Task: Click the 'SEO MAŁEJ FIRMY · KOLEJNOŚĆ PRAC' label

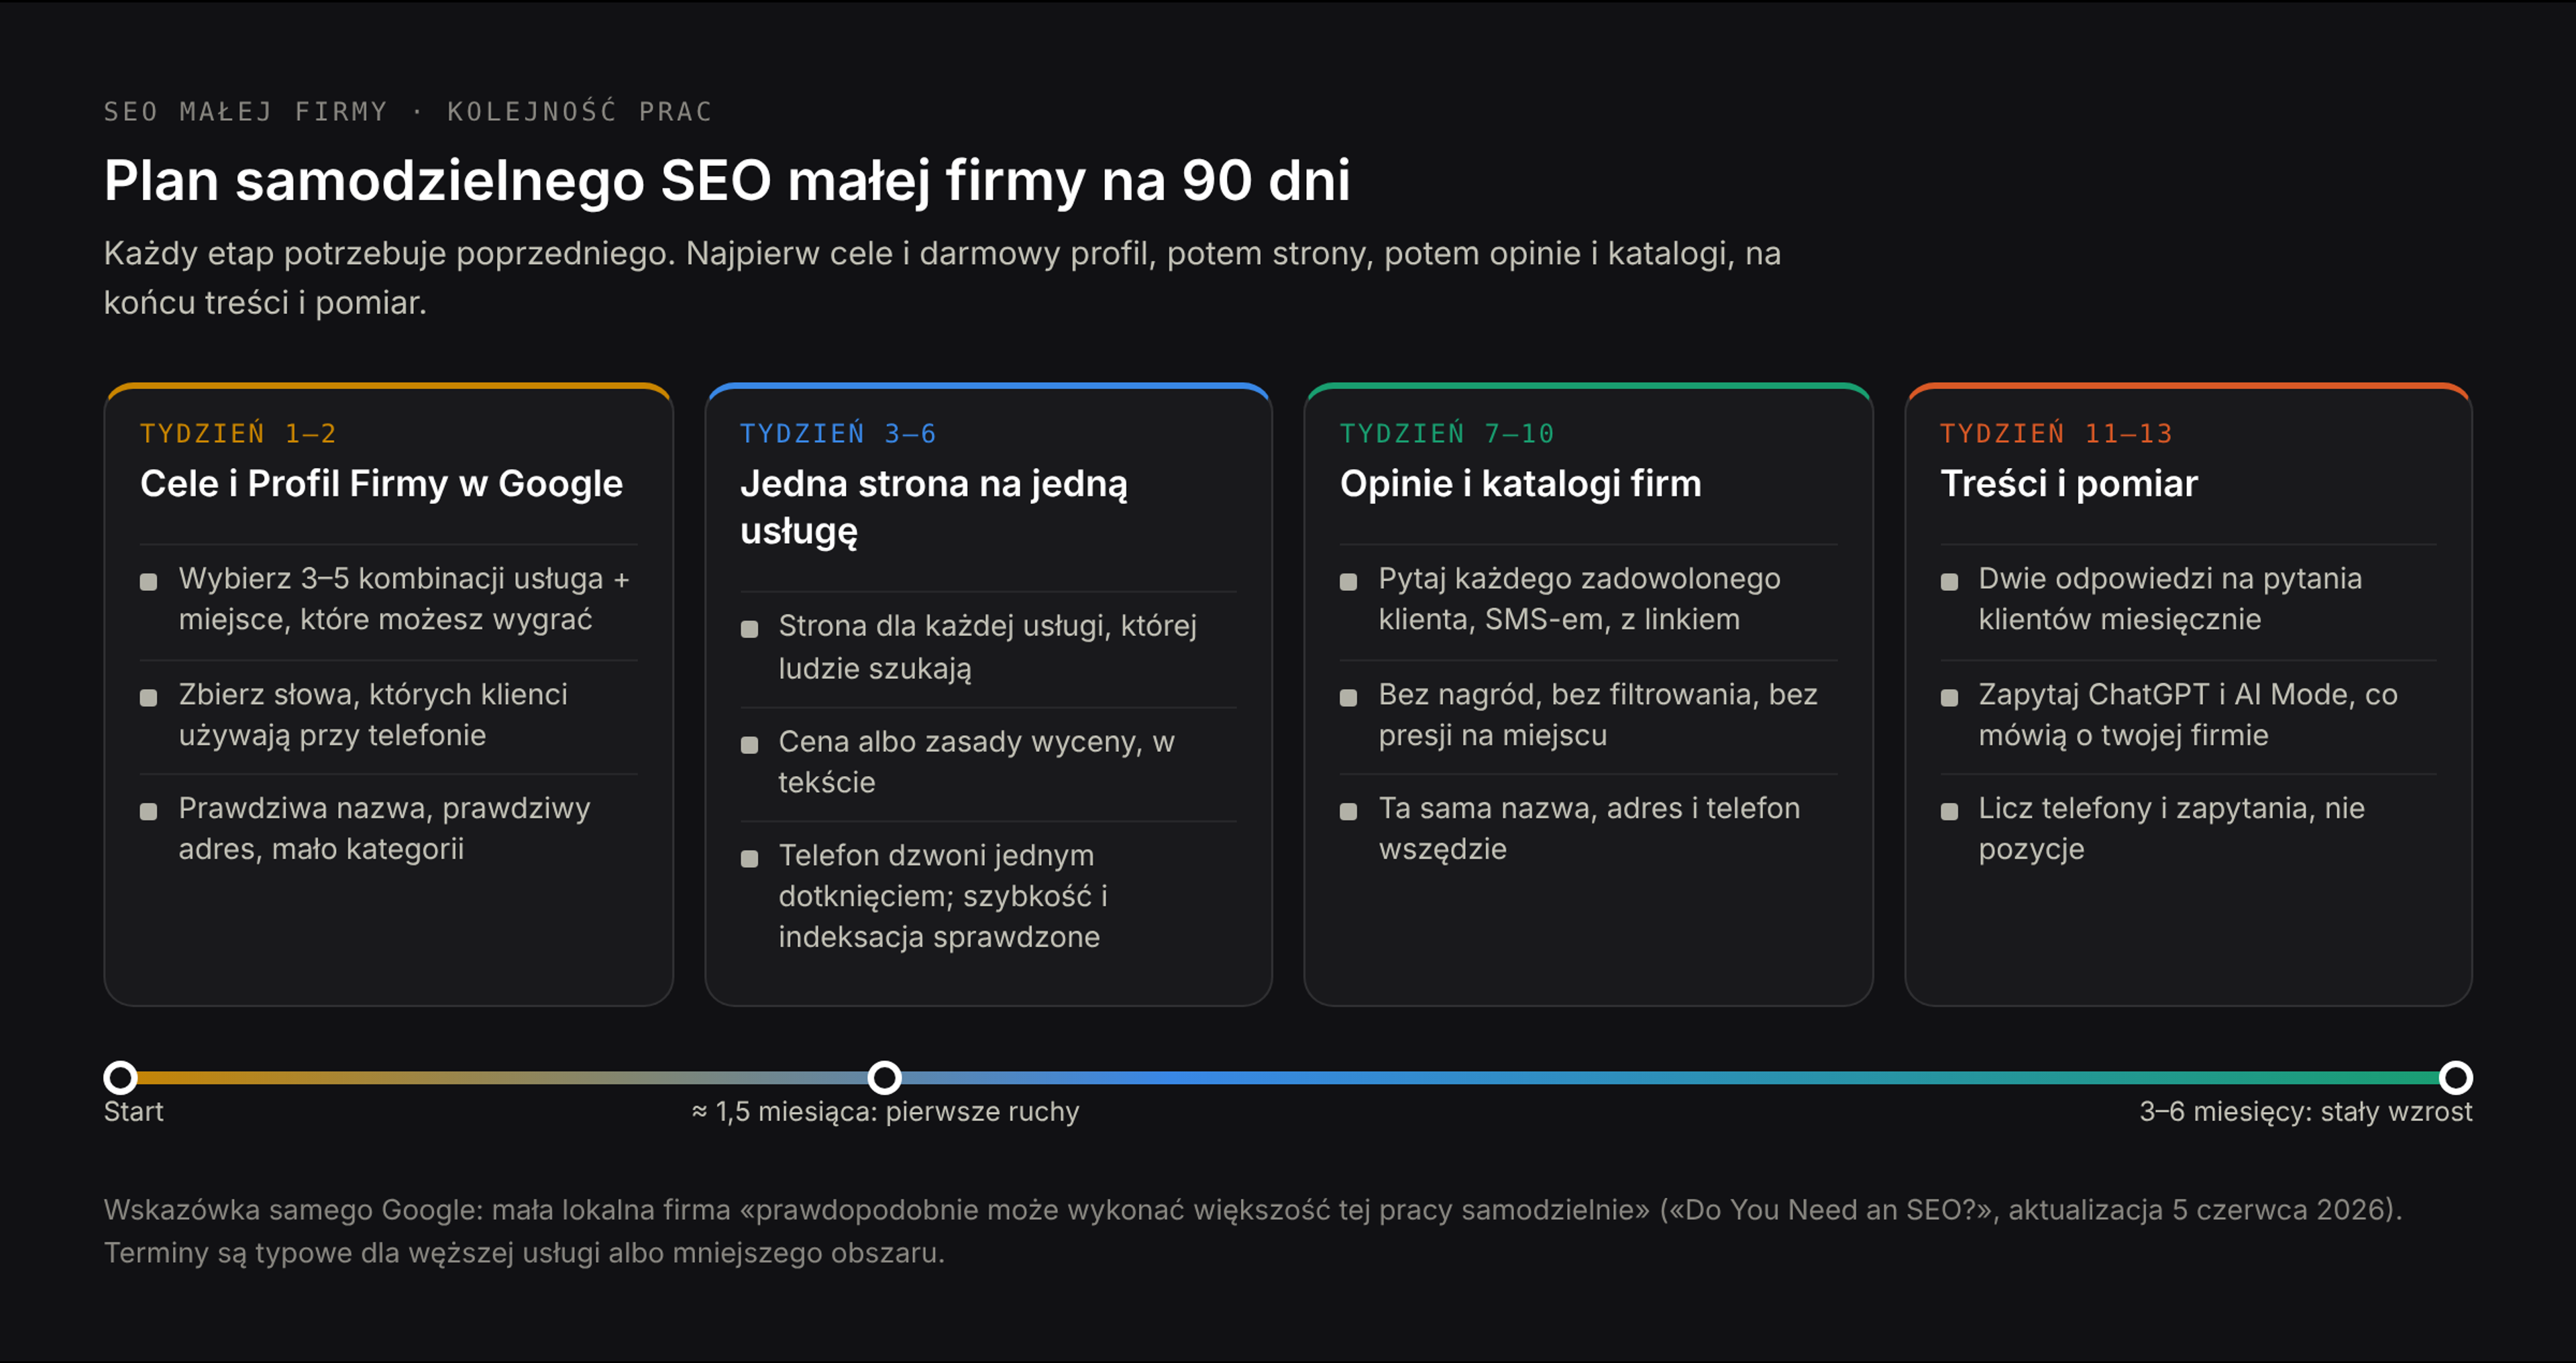Action: [408, 111]
